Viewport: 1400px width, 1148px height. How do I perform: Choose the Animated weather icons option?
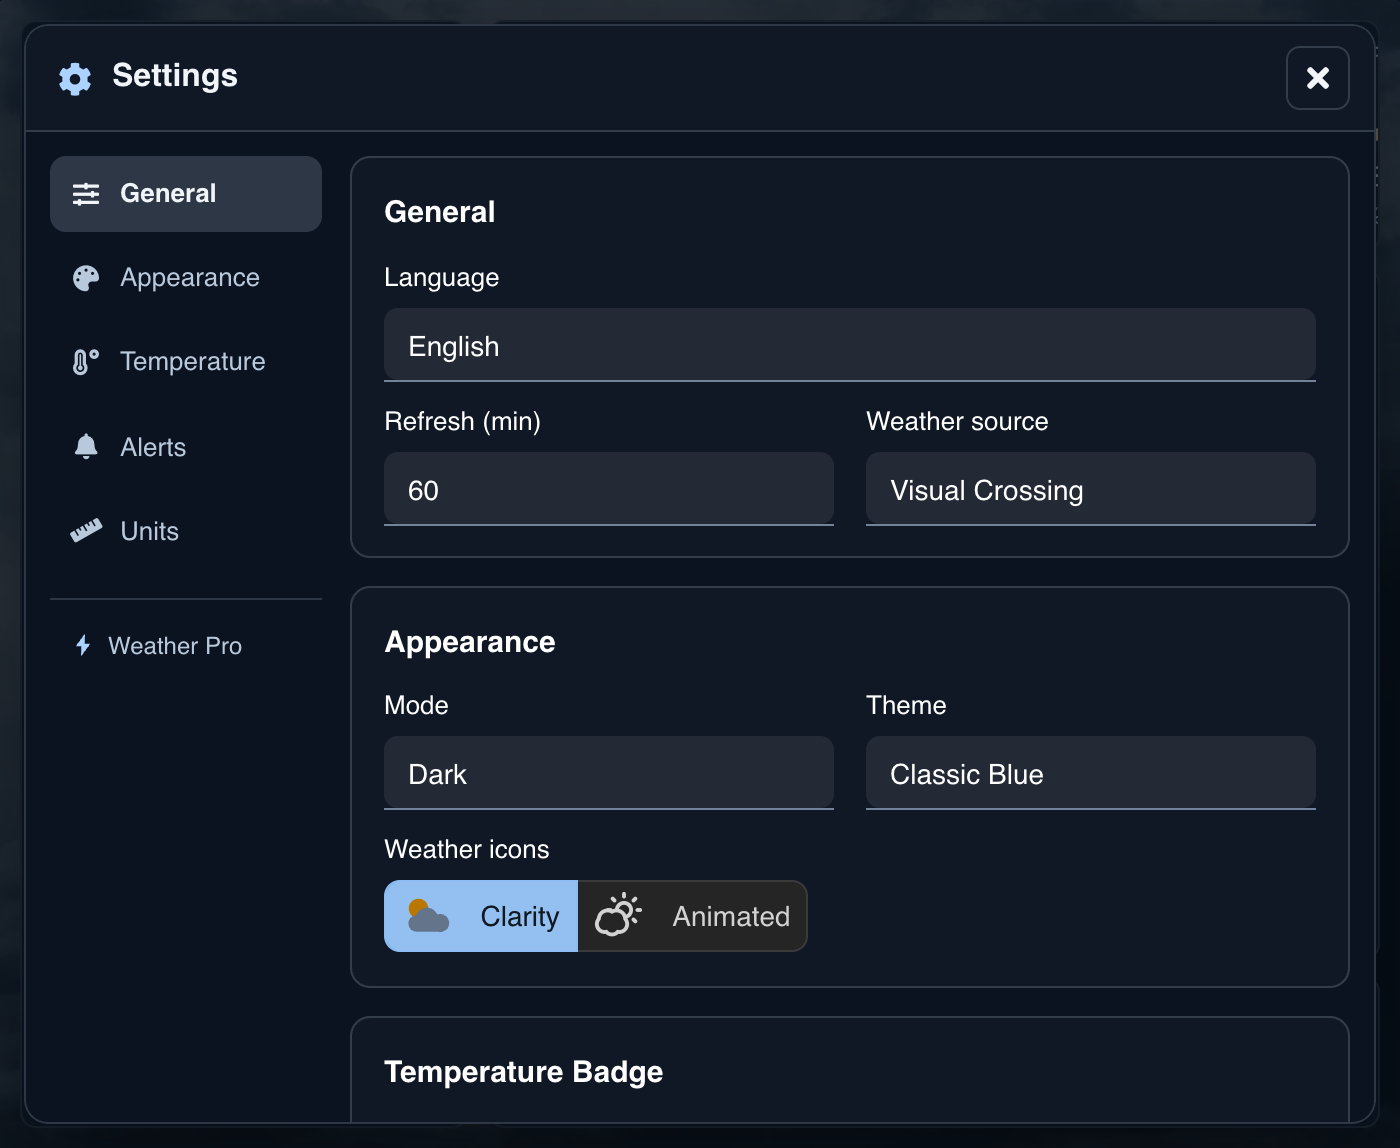coord(692,916)
